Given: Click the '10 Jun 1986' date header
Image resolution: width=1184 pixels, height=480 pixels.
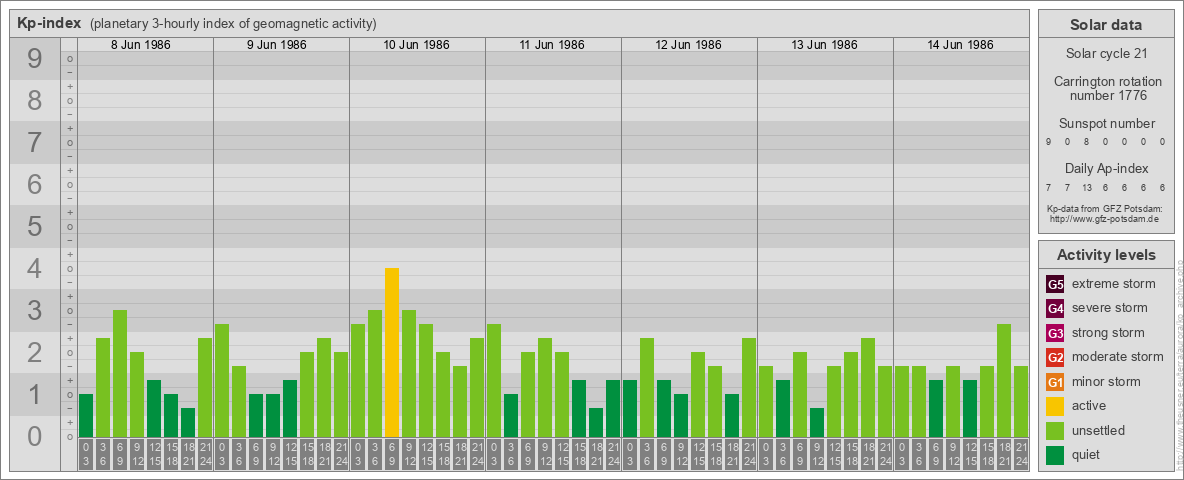Looking at the screenshot, I should coord(416,45).
